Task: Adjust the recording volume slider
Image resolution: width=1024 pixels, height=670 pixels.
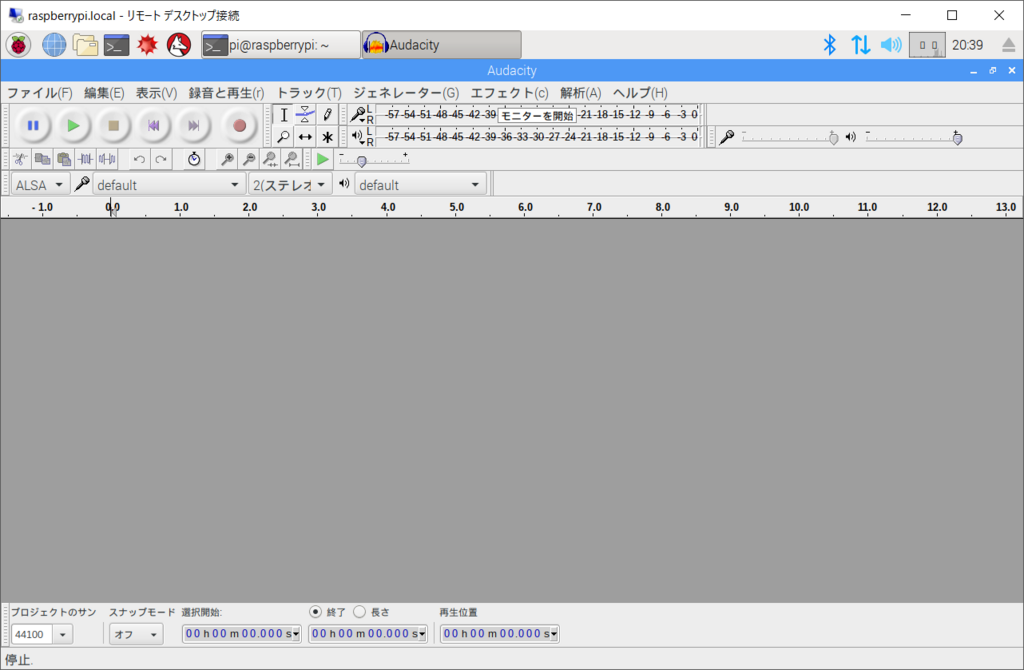Action: pos(790,138)
